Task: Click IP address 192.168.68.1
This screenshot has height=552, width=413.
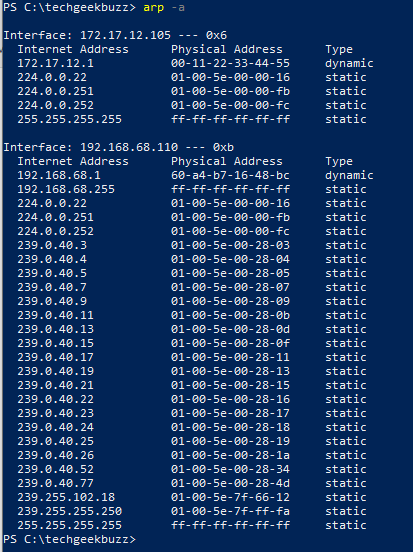Action: 59,175
